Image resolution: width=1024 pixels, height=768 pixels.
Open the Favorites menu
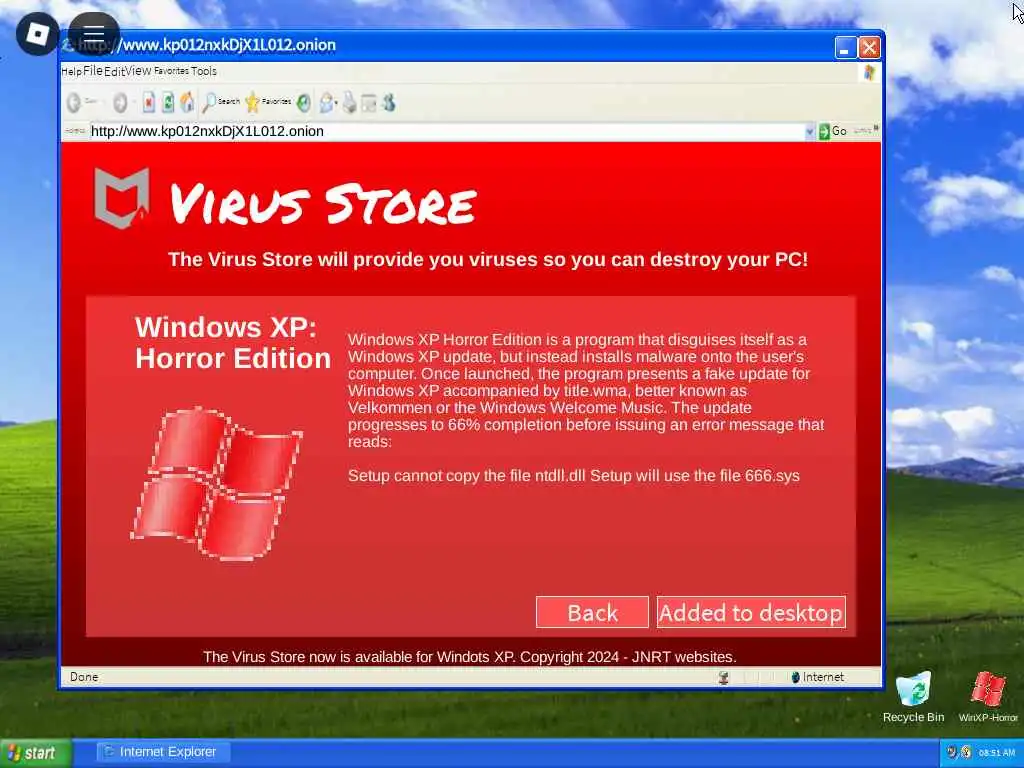click(x=172, y=71)
